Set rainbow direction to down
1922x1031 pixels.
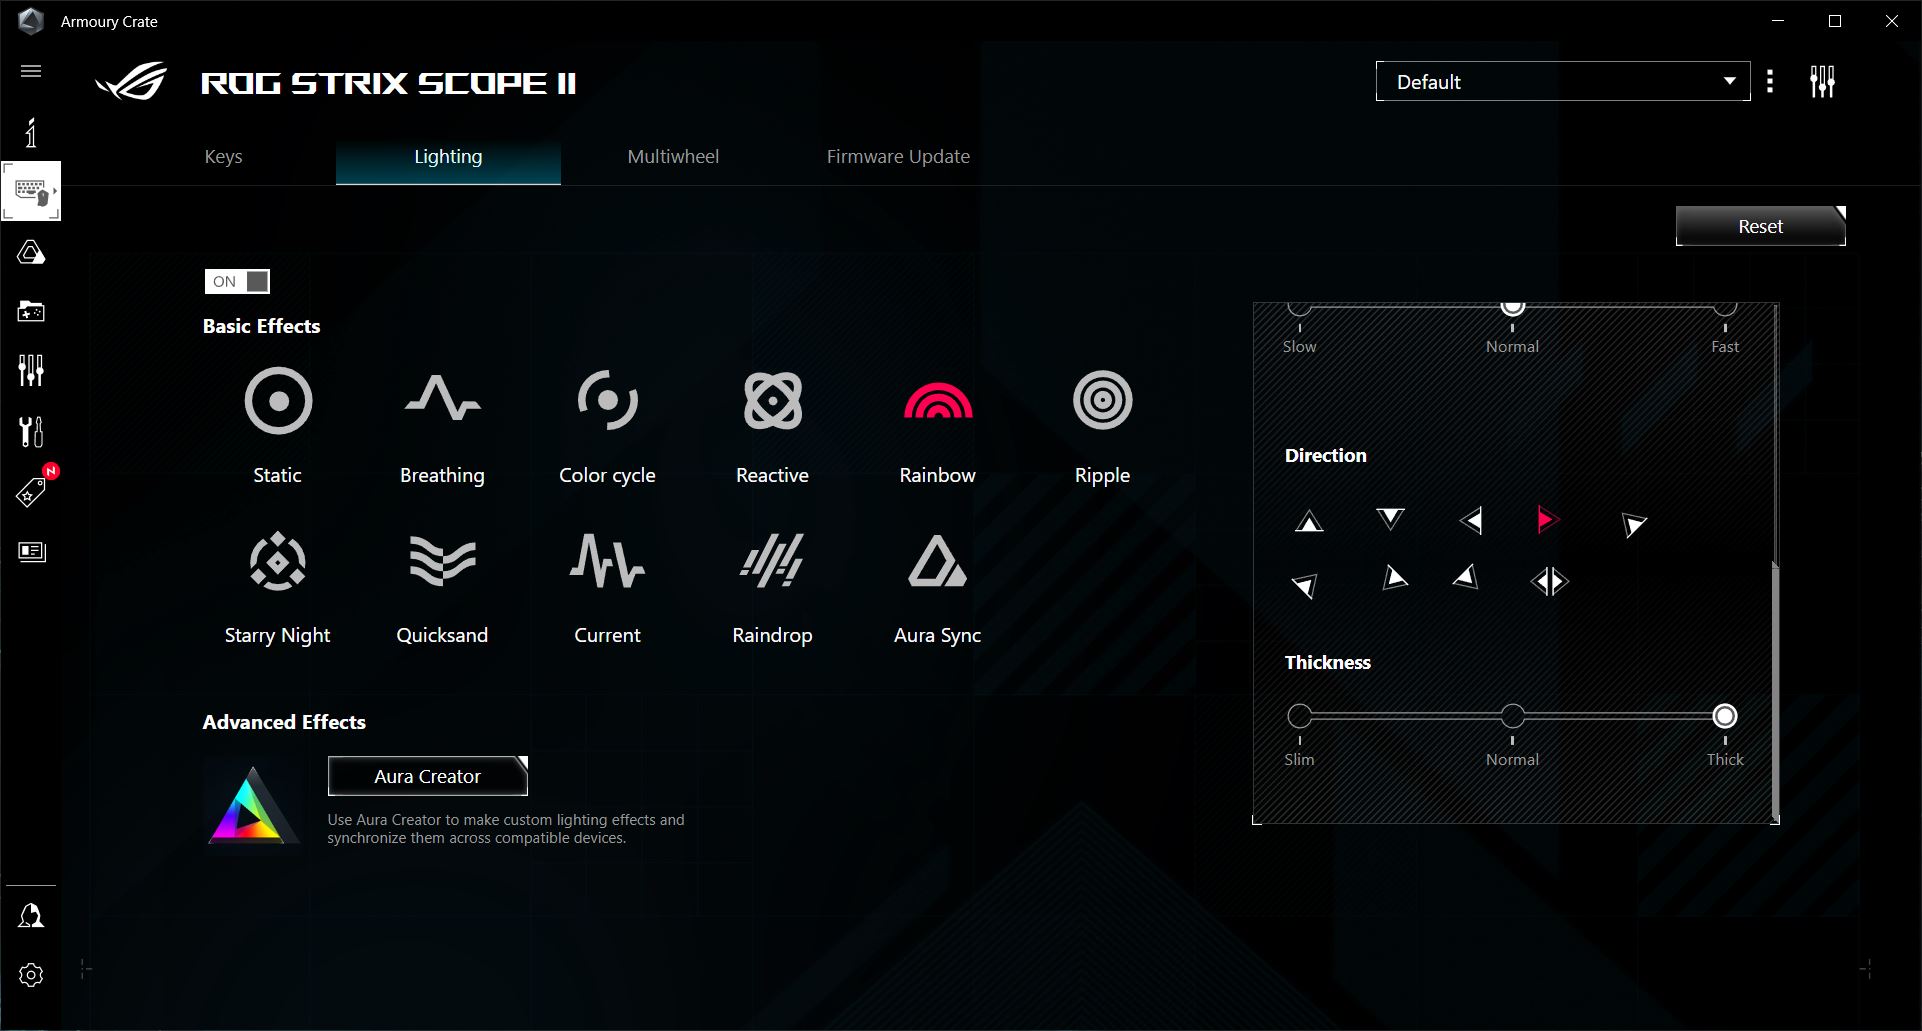[1390, 518]
